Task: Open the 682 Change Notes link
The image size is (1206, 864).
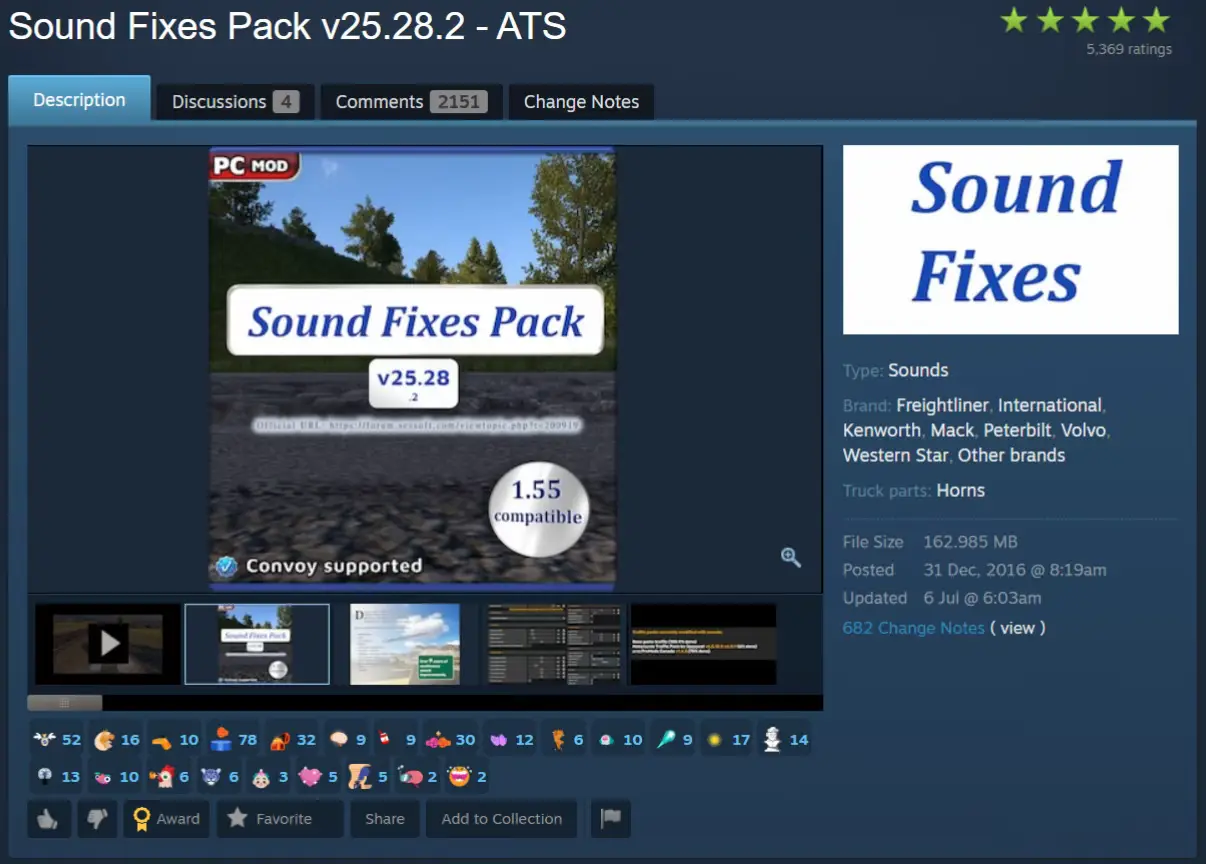Action: (914, 628)
